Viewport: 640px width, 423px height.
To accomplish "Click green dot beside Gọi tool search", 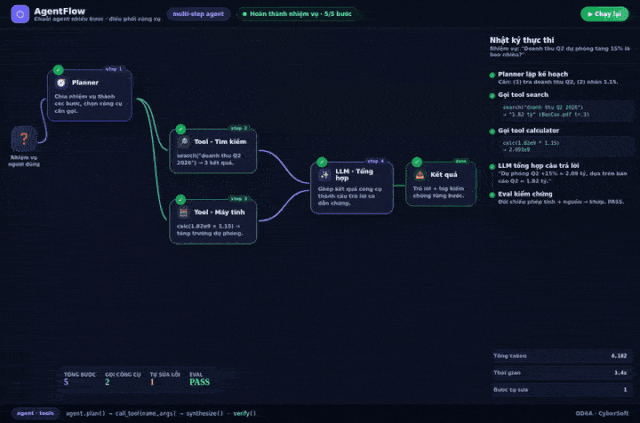I will click(x=492, y=96).
